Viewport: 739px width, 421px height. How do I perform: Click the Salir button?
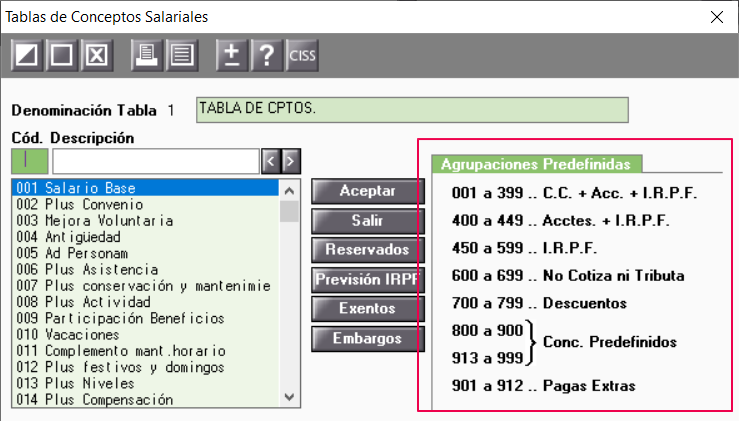coord(368,221)
